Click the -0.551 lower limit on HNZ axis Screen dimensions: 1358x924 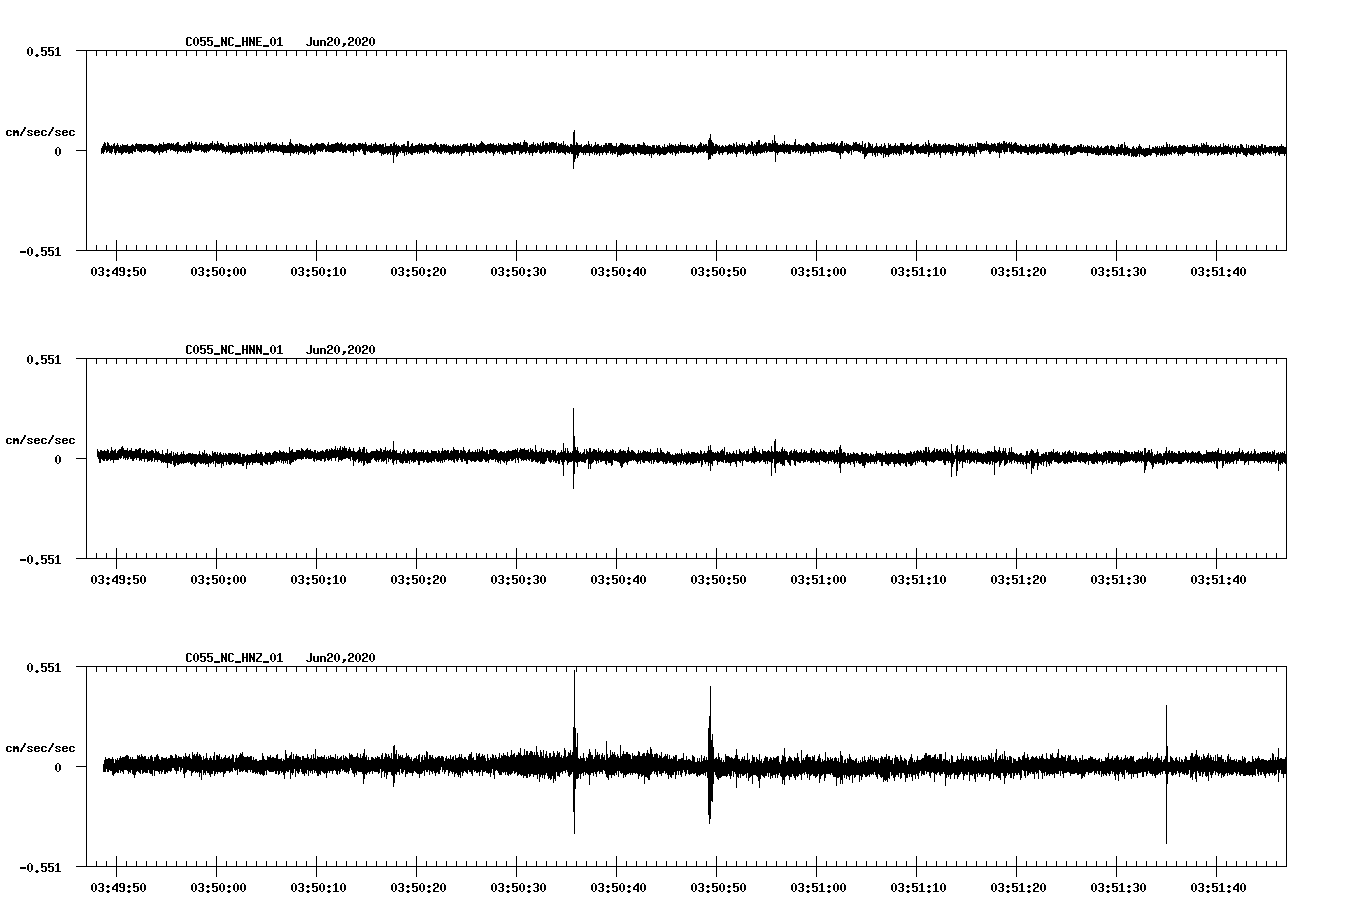pos(40,867)
